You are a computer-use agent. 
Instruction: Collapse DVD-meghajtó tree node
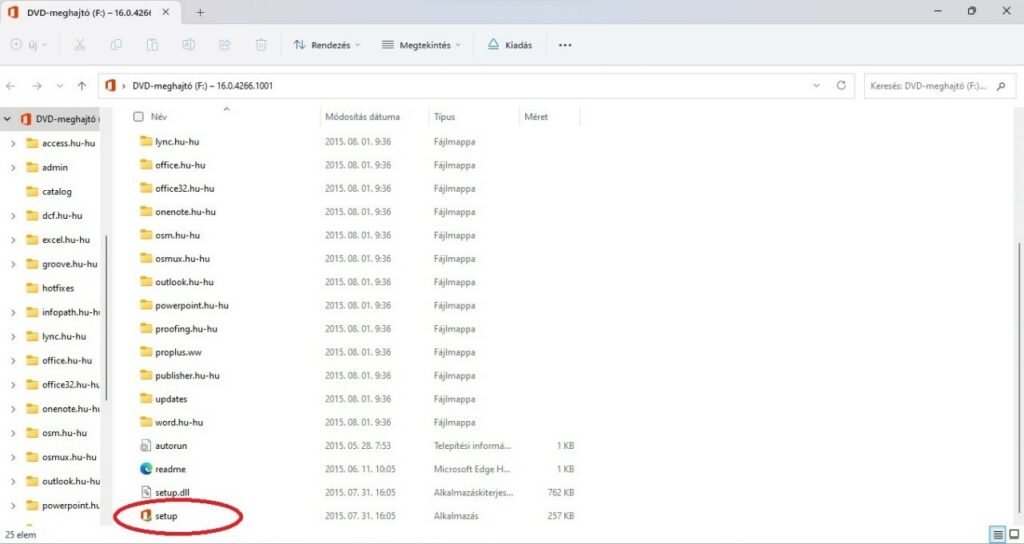7,120
